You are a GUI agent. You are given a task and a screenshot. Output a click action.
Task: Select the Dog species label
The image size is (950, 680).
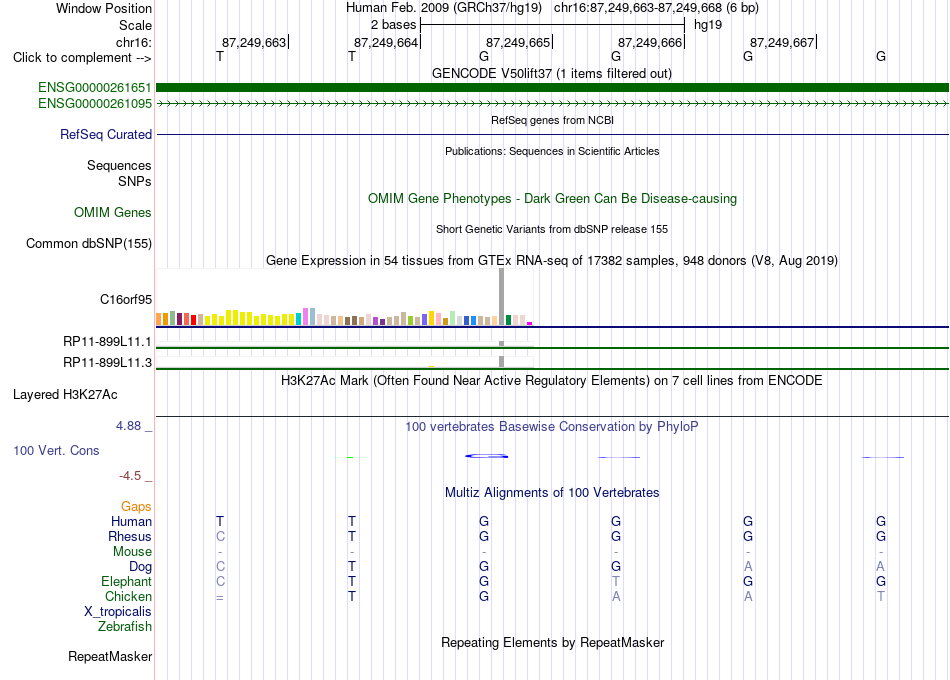pyautogui.click(x=141, y=567)
